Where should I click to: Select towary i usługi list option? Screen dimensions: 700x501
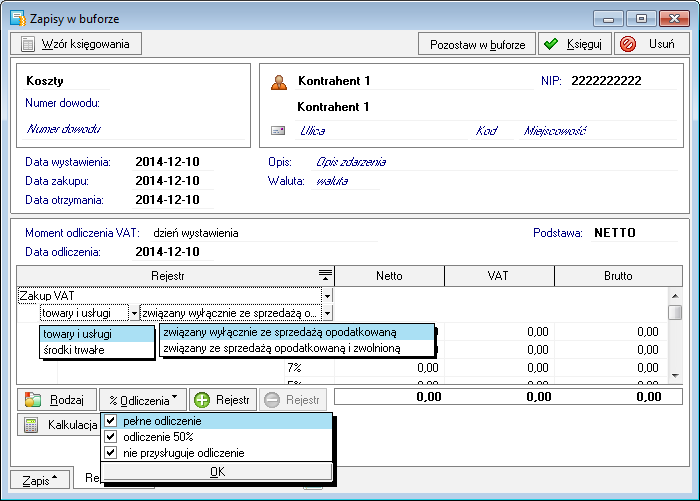[x=97, y=334]
